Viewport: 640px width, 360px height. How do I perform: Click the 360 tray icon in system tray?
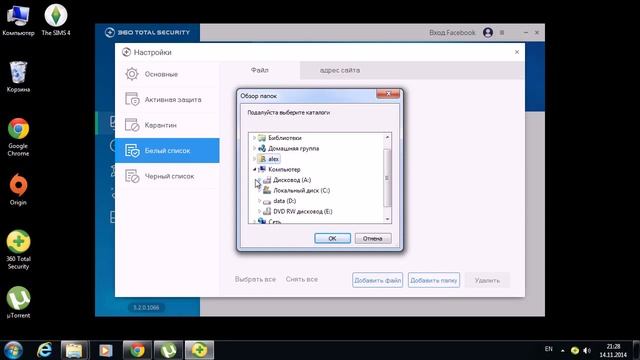(x=575, y=350)
